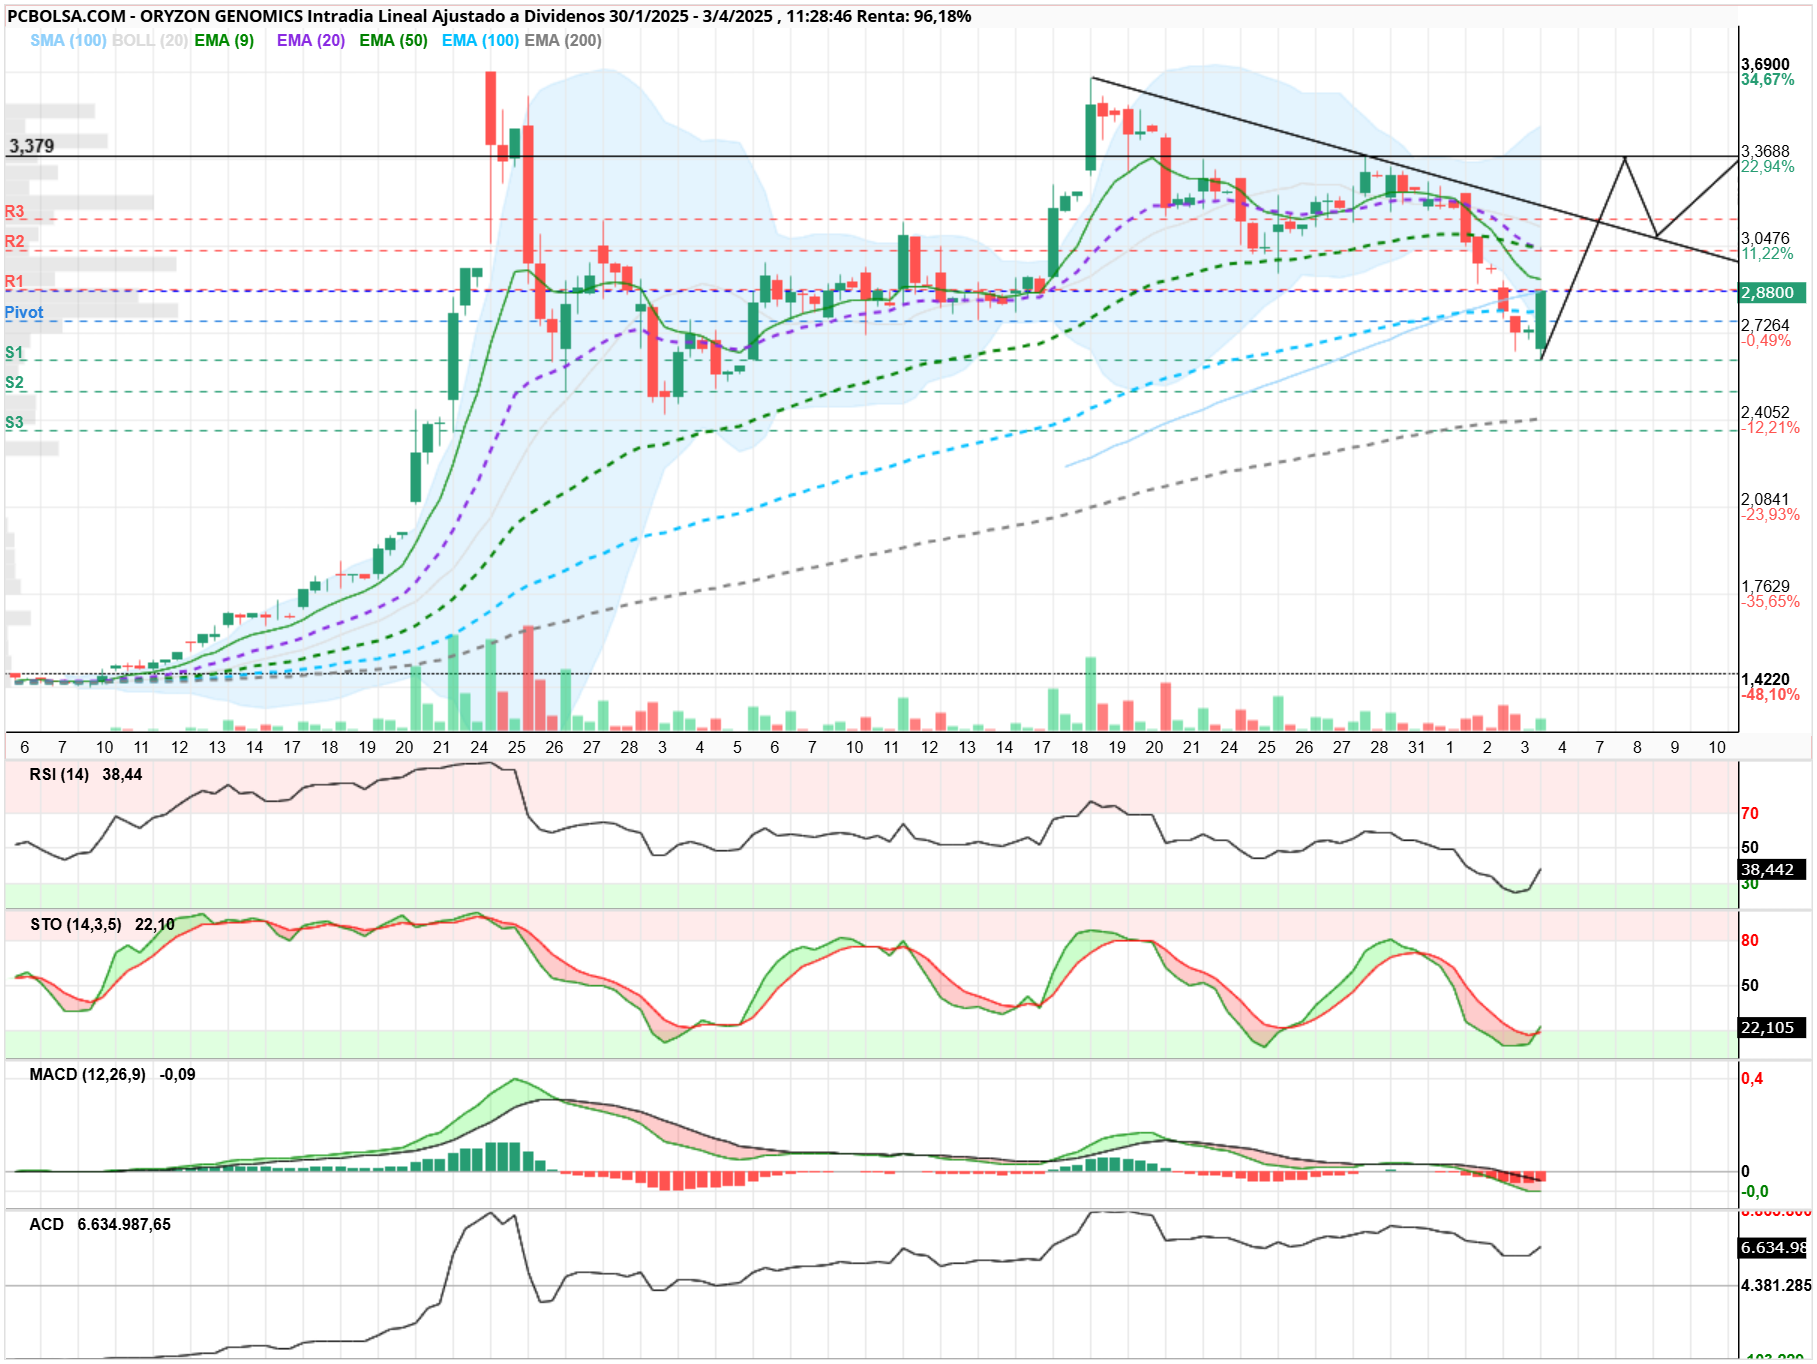Click the 1,4220 base price label
The width and height of the screenshot is (1817, 1364).
(1765, 679)
